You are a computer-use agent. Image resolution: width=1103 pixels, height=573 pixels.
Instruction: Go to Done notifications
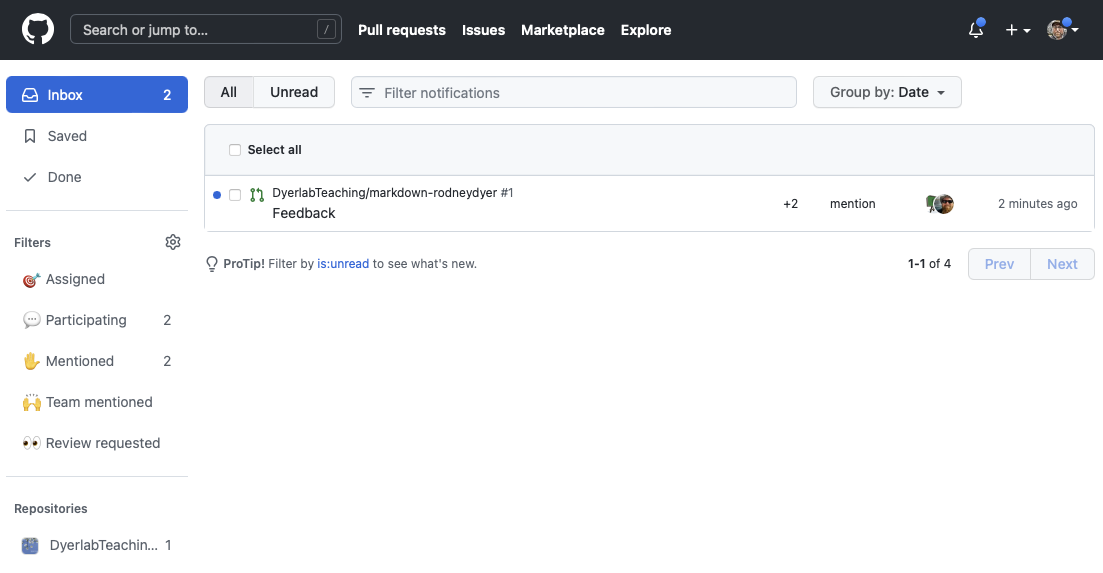tap(64, 177)
